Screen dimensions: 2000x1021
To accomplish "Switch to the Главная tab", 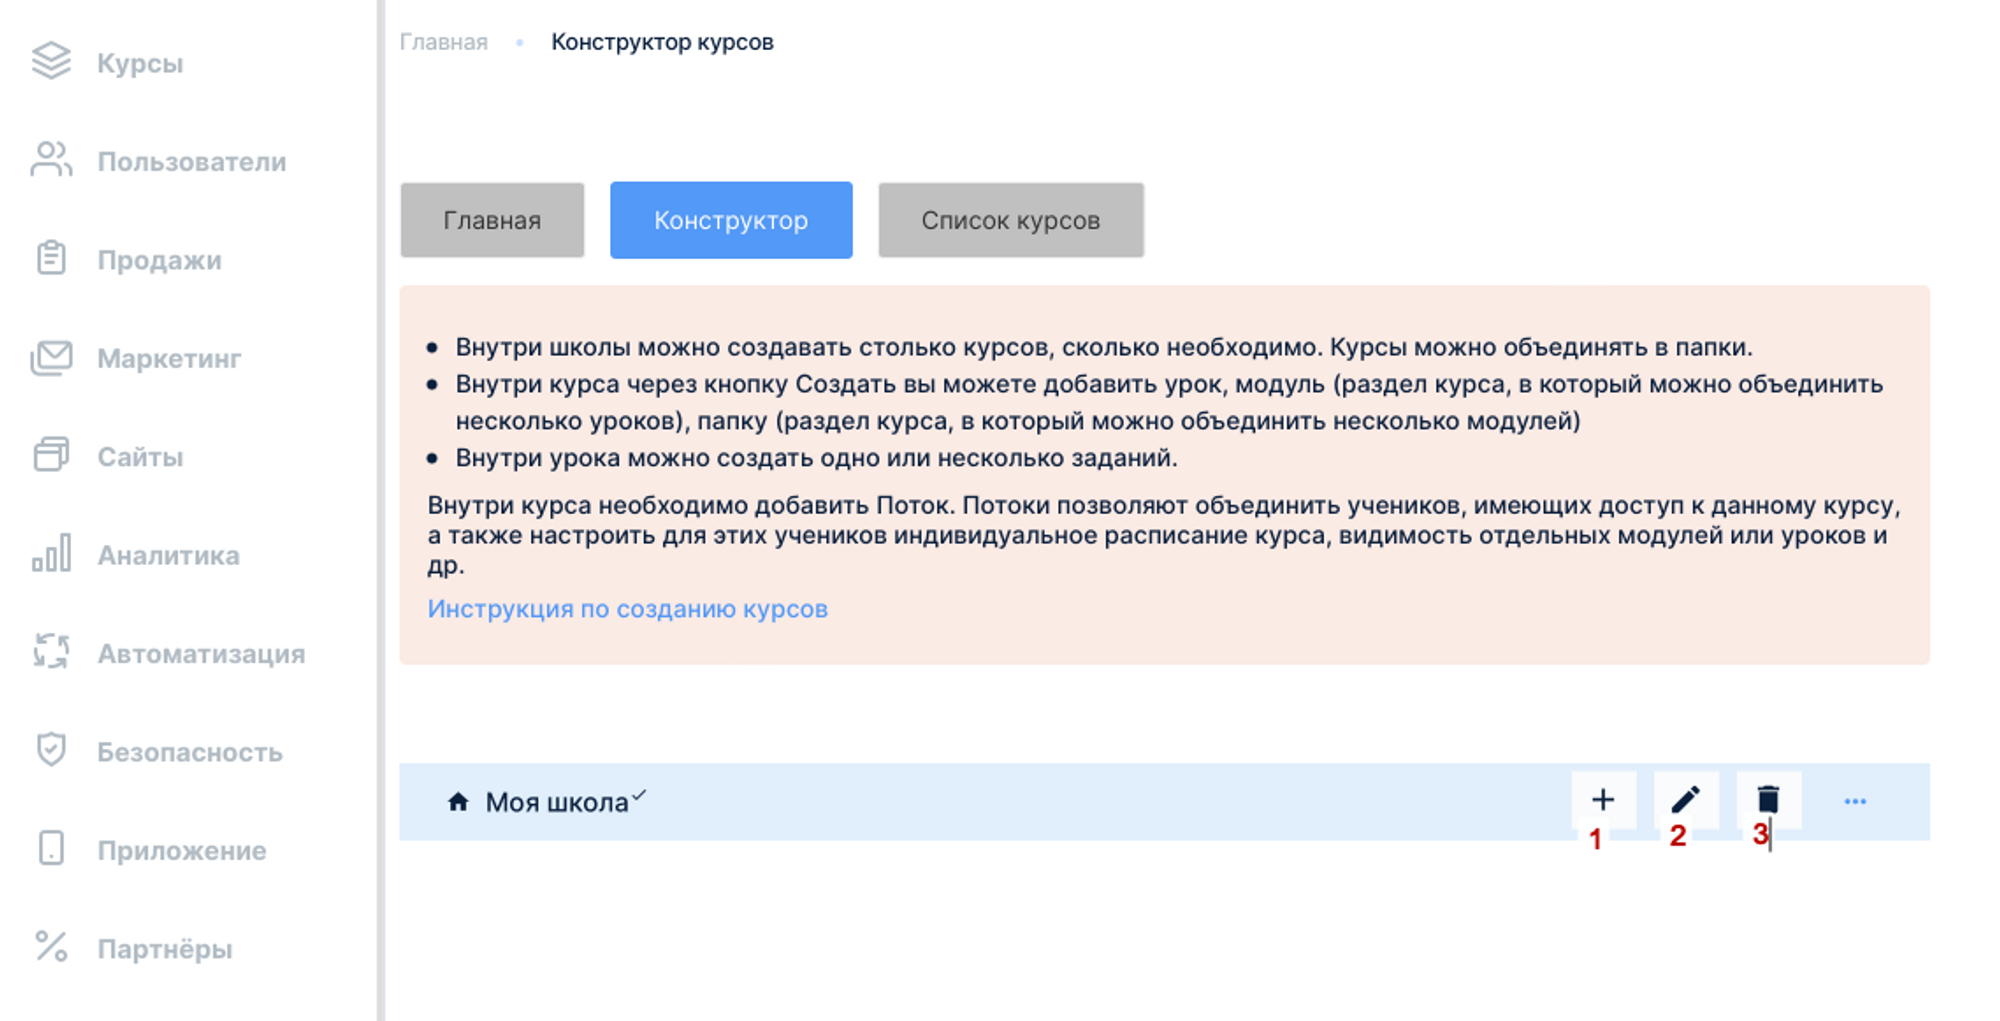I will (492, 220).
